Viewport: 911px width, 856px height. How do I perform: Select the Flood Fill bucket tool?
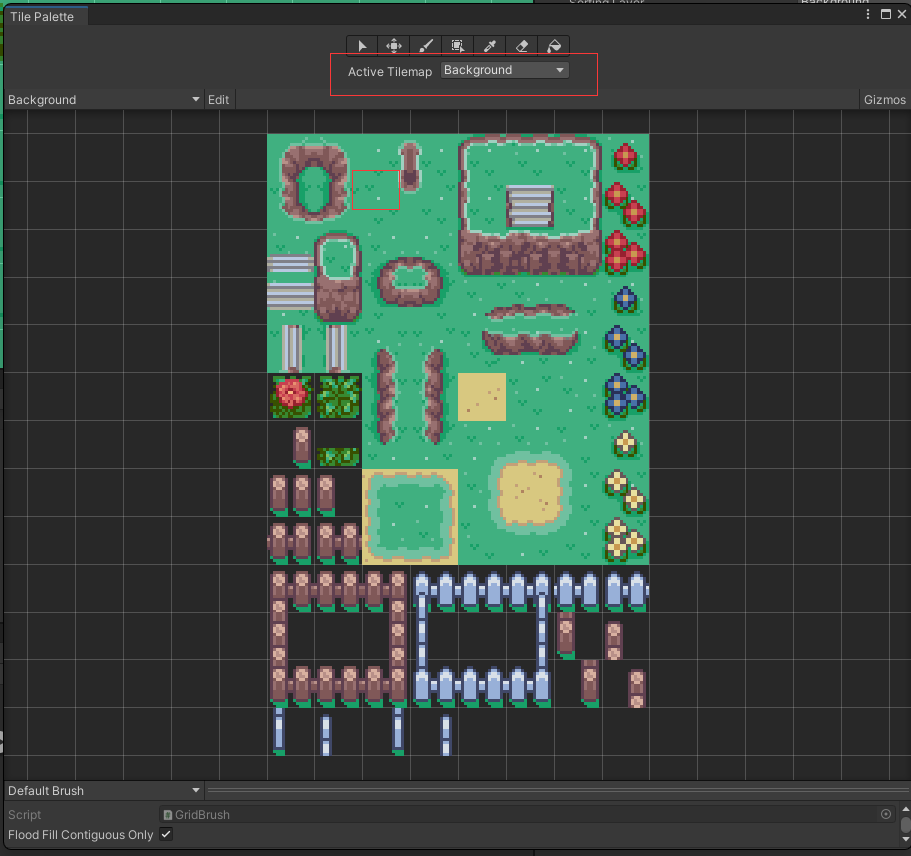554,46
